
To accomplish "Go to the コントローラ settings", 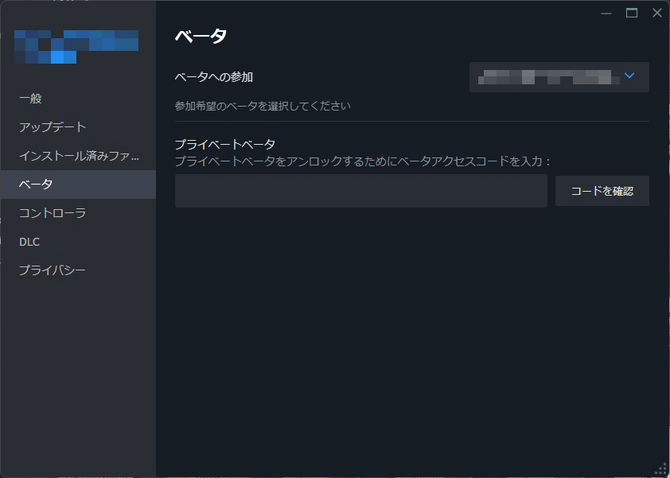I will click(53, 213).
